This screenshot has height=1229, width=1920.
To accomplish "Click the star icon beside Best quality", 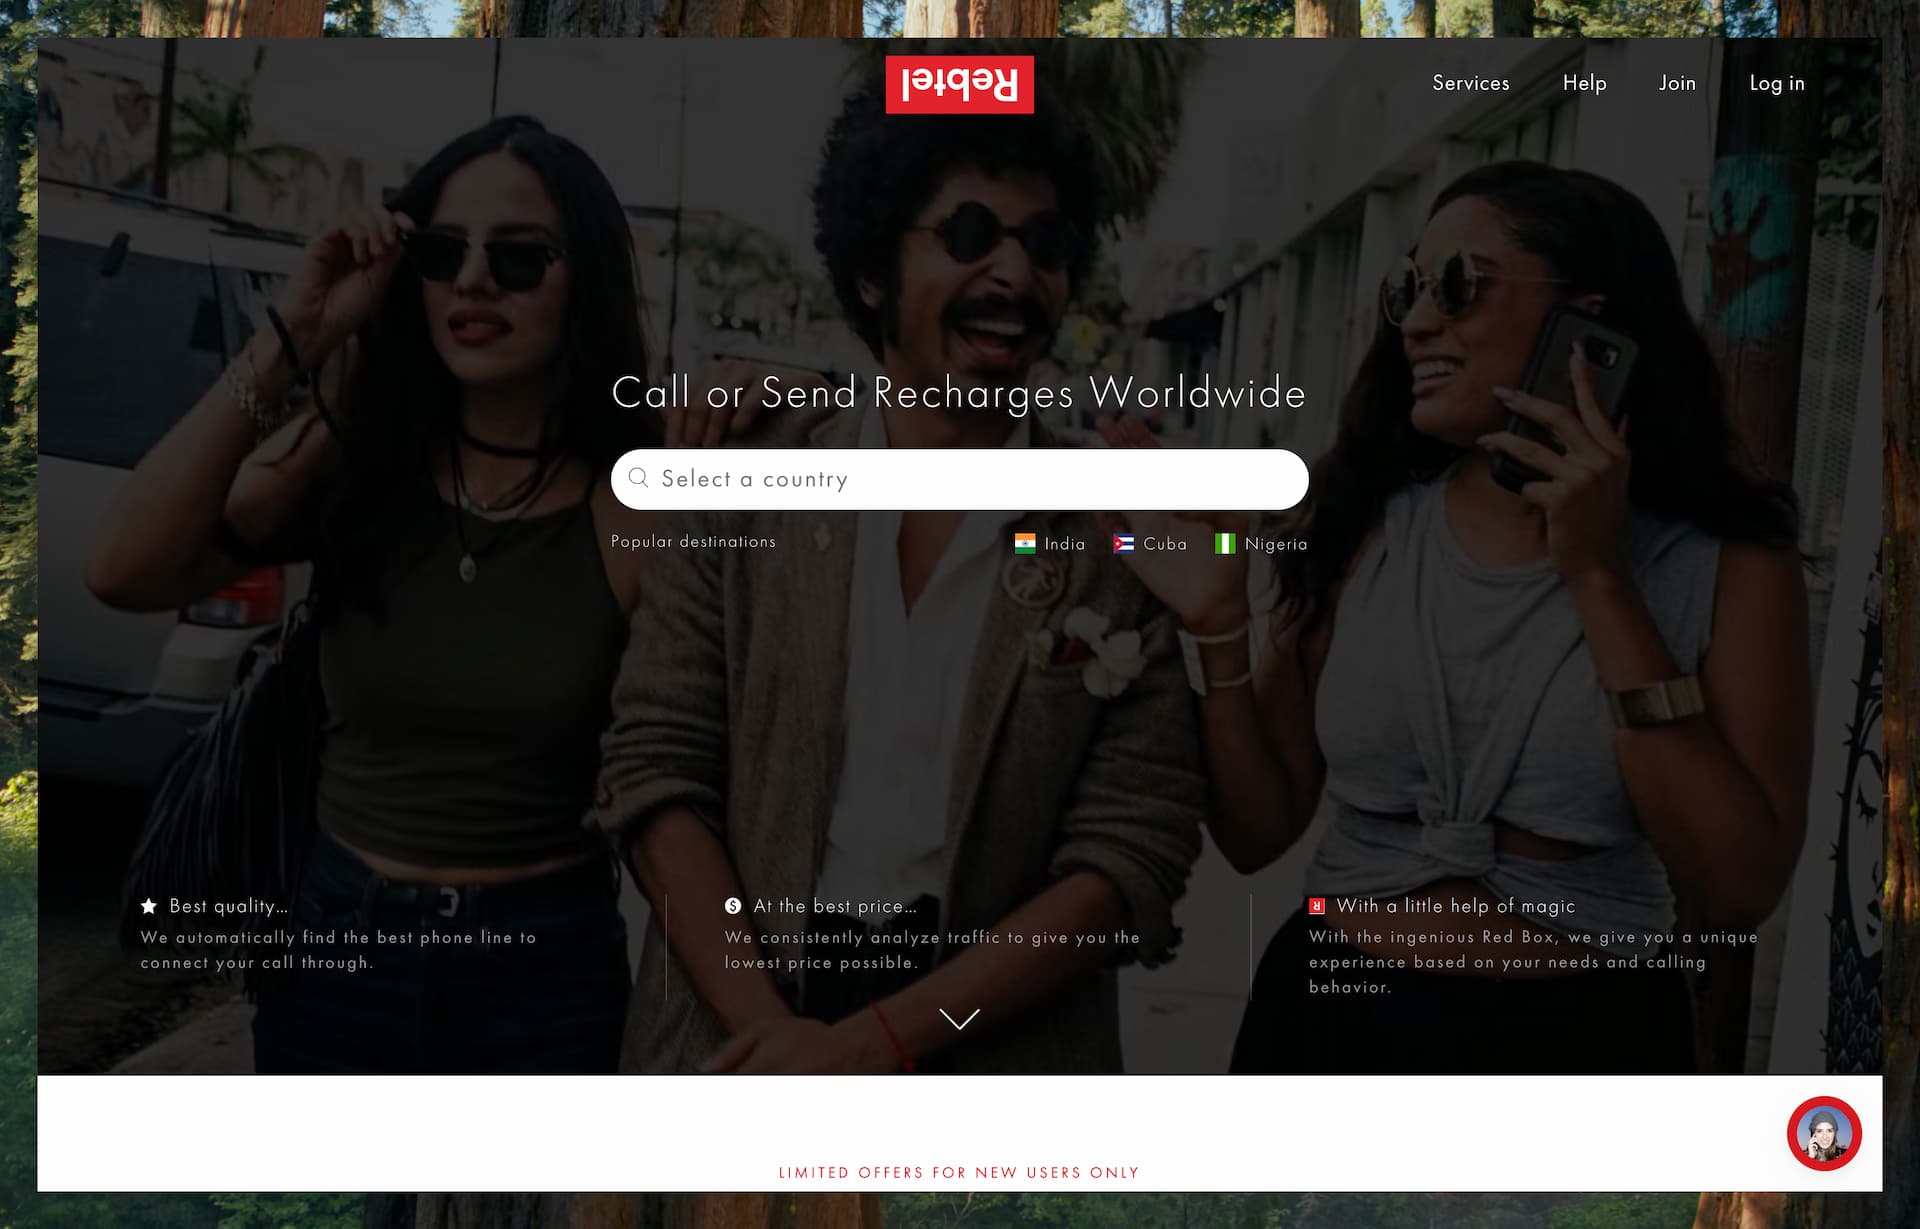I will [149, 906].
